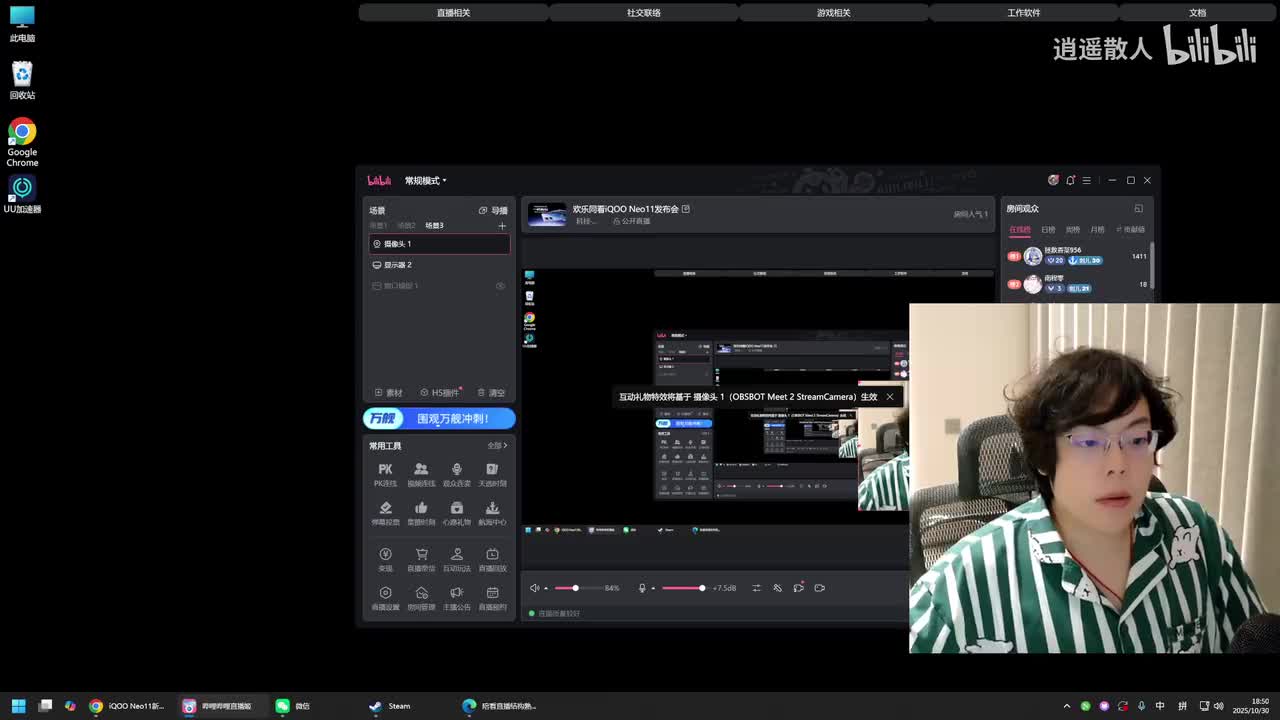The height and width of the screenshot is (720, 1280).
Task: Select the 摄像头 1 source
Action: pyautogui.click(x=439, y=244)
